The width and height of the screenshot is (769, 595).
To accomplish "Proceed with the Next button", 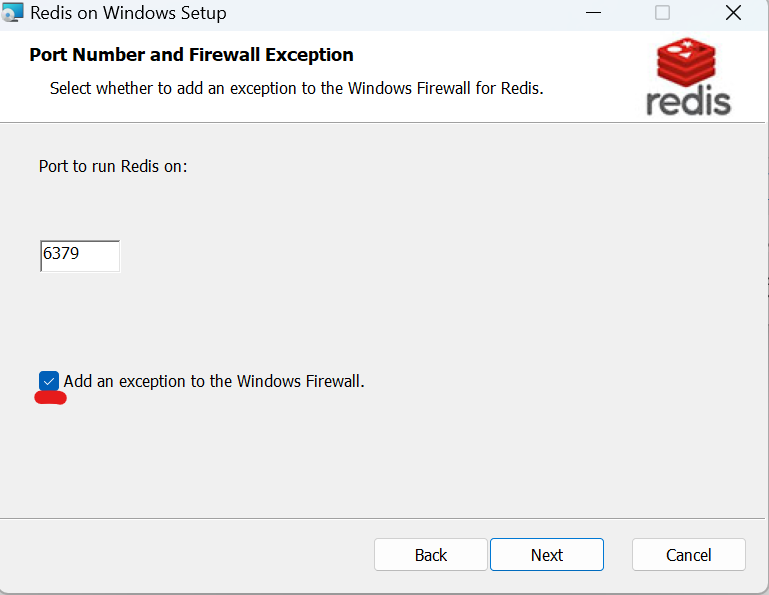I will [547, 555].
